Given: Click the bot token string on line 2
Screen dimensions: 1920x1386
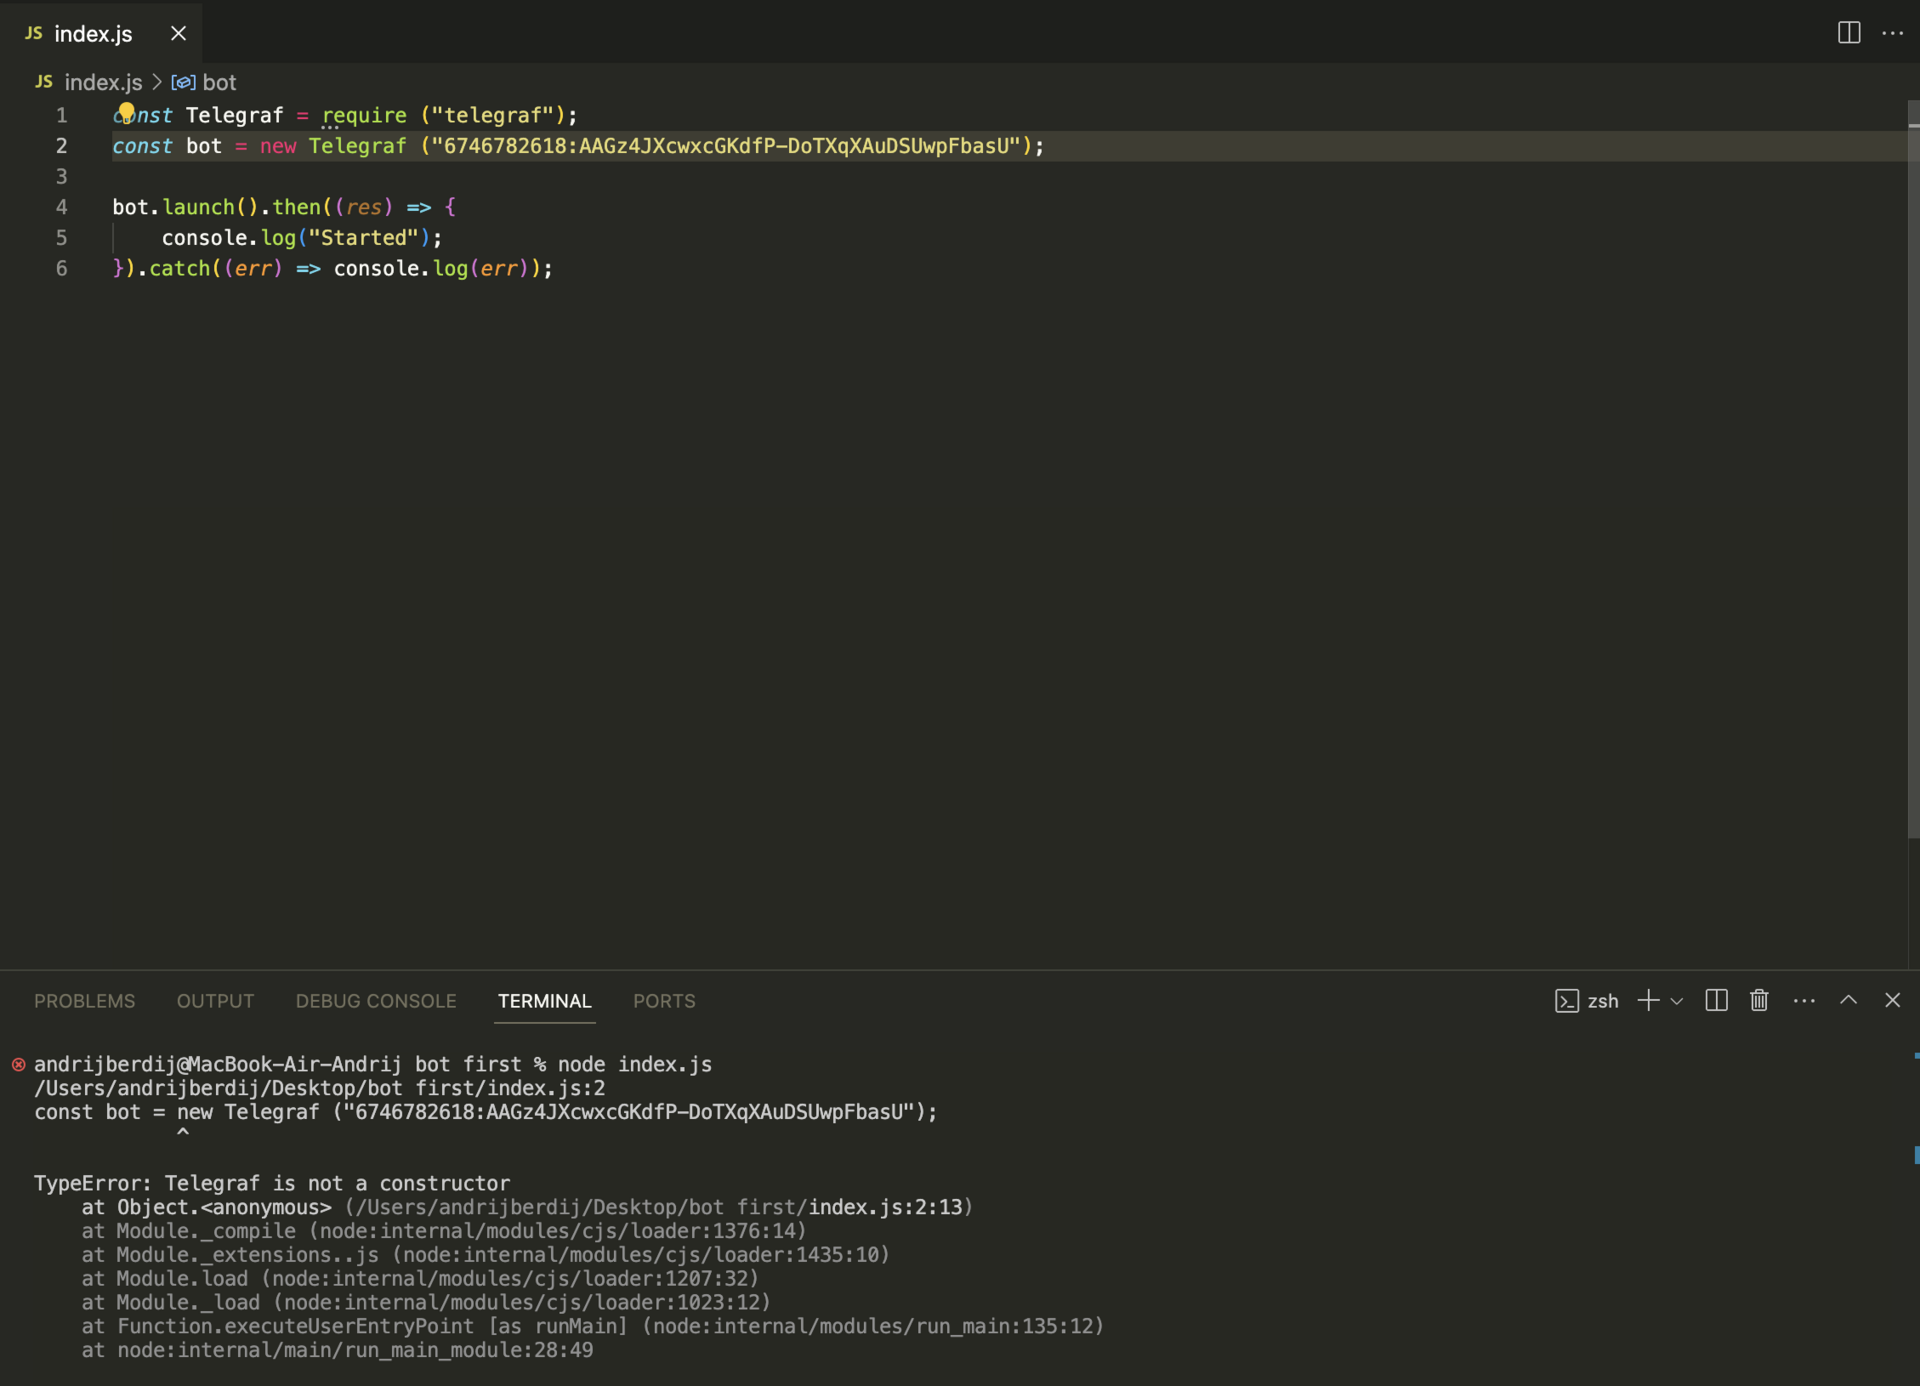Looking at the screenshot, I should [726, 146].
